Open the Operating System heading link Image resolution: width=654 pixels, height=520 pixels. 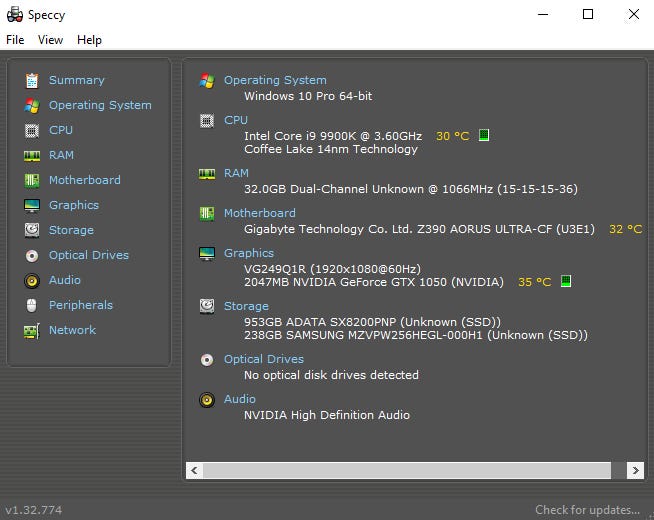(x=275, y=80)
